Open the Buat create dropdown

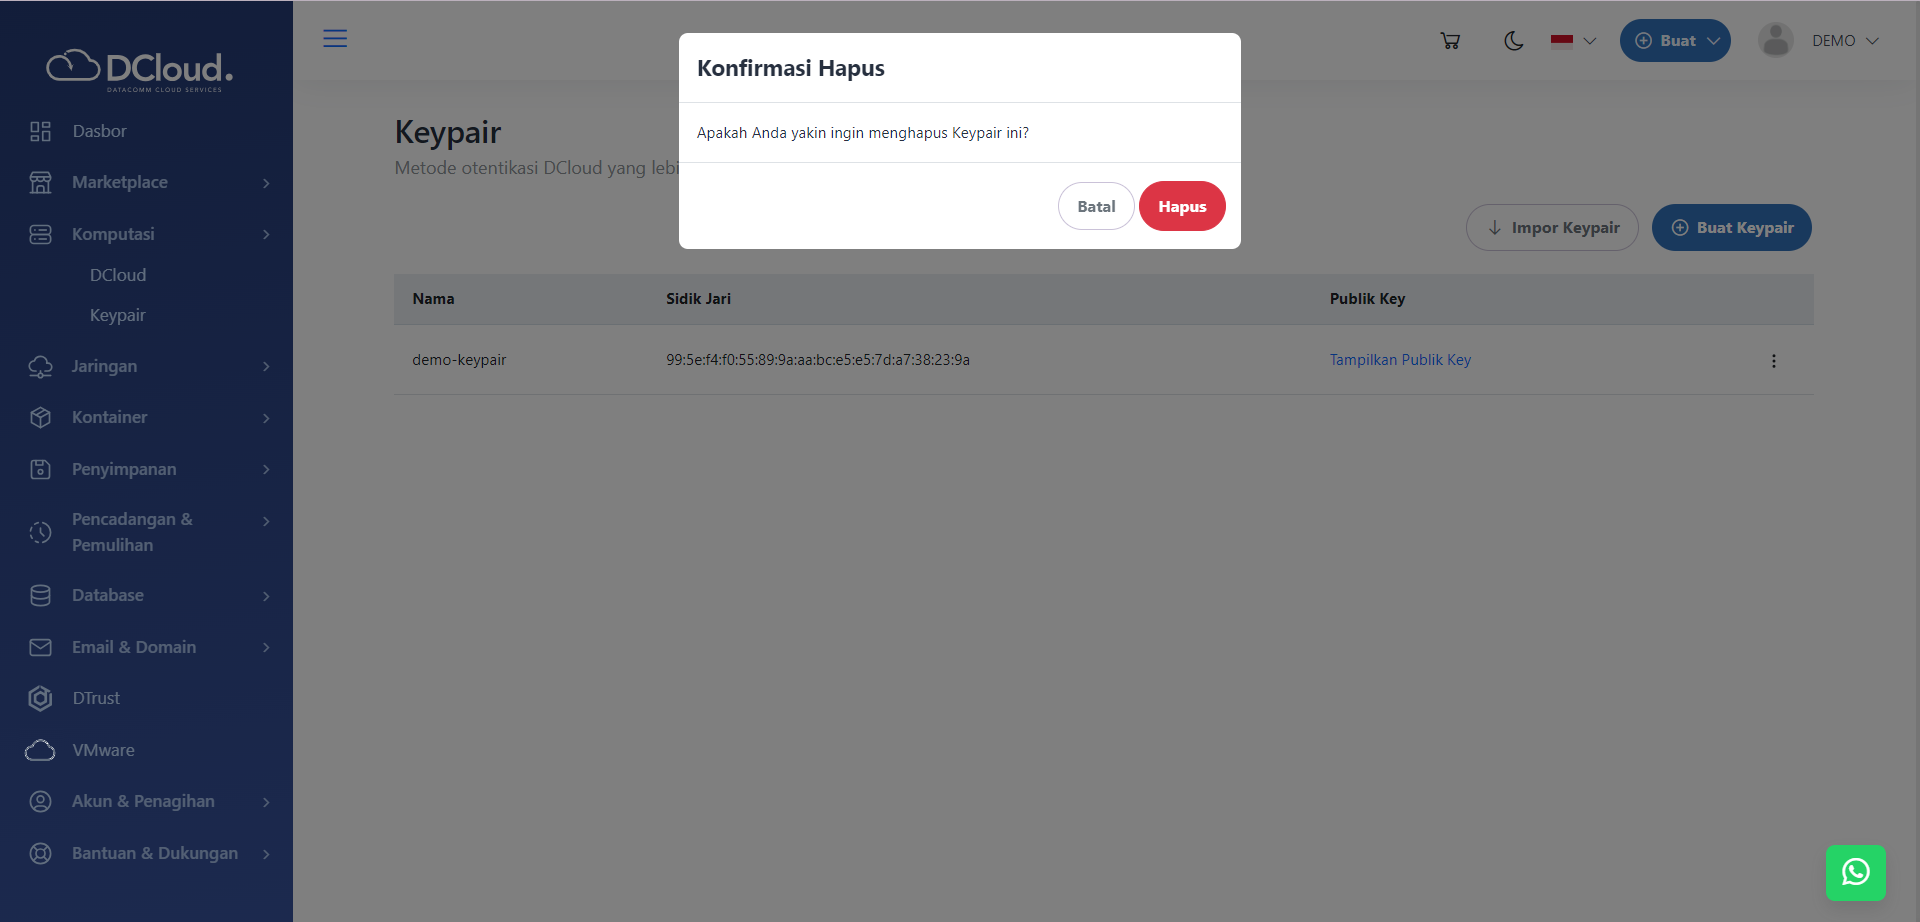(x=1674, y=41)
